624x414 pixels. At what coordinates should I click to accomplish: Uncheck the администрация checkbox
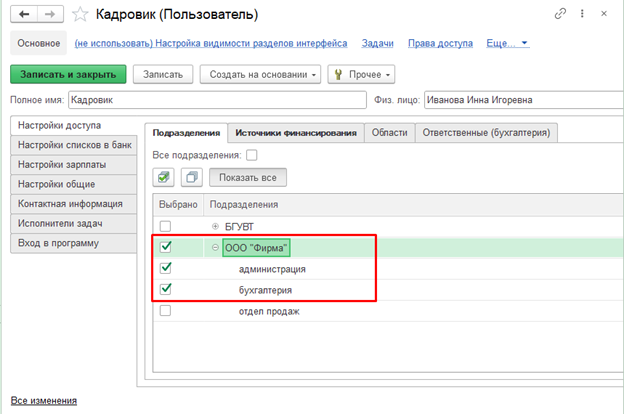click(166, 268)
